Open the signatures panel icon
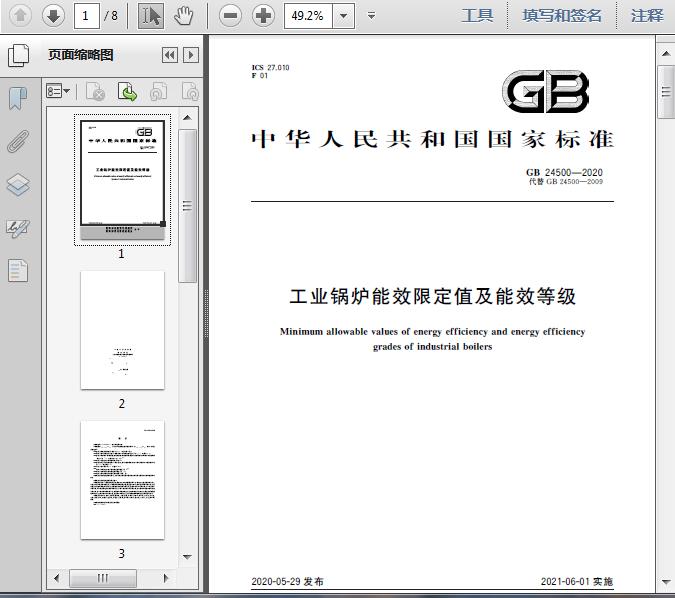 18,228
